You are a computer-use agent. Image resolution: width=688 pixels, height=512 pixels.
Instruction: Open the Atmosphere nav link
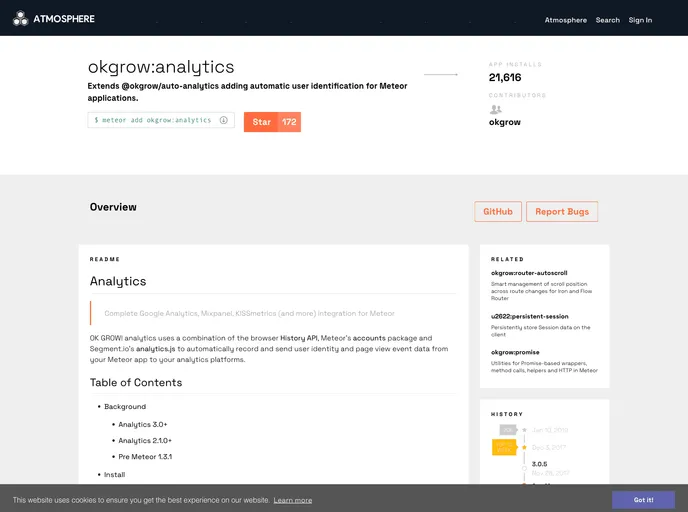(x=565, y=20)
